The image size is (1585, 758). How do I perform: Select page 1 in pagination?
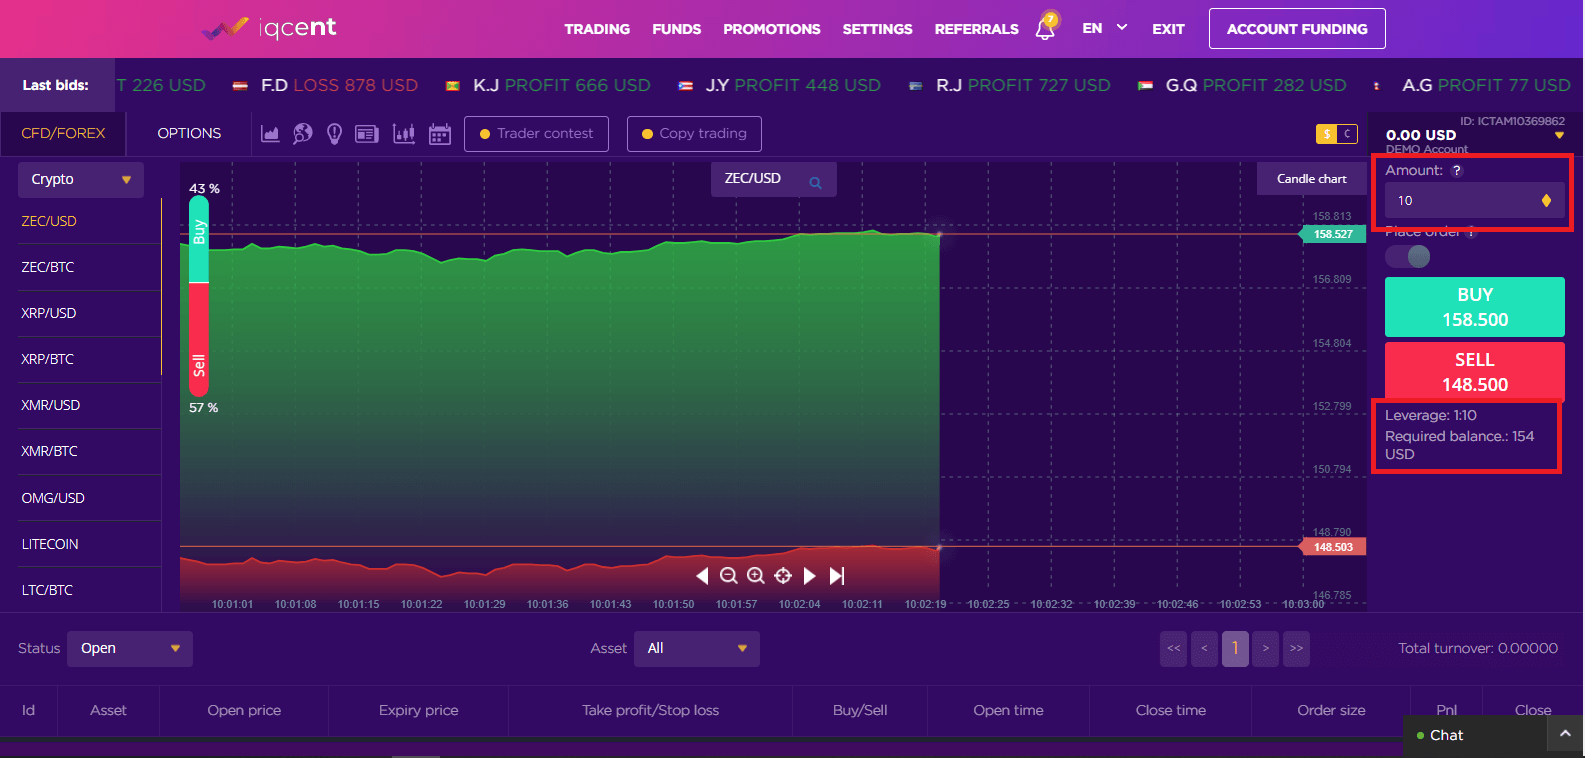point(1235,648)
